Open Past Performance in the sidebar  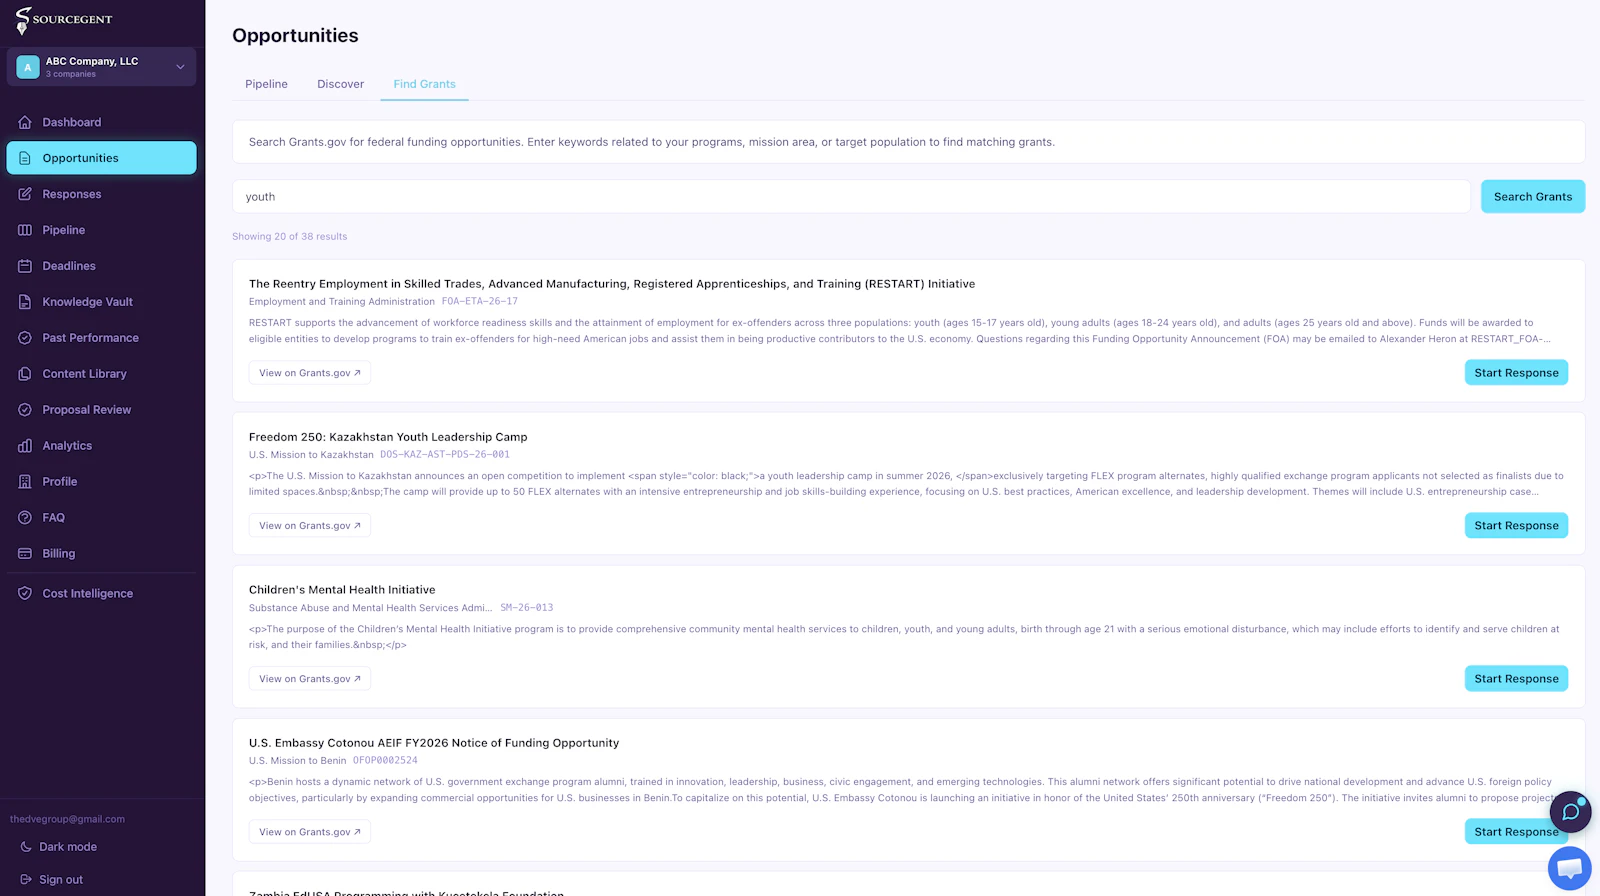click(101, 338)
